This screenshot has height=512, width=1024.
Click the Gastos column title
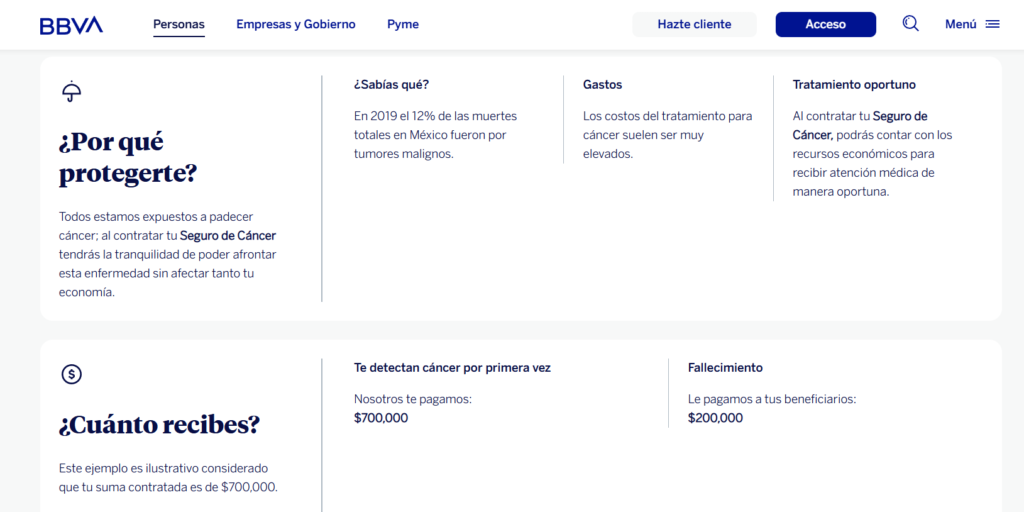[x=602, y=85]
